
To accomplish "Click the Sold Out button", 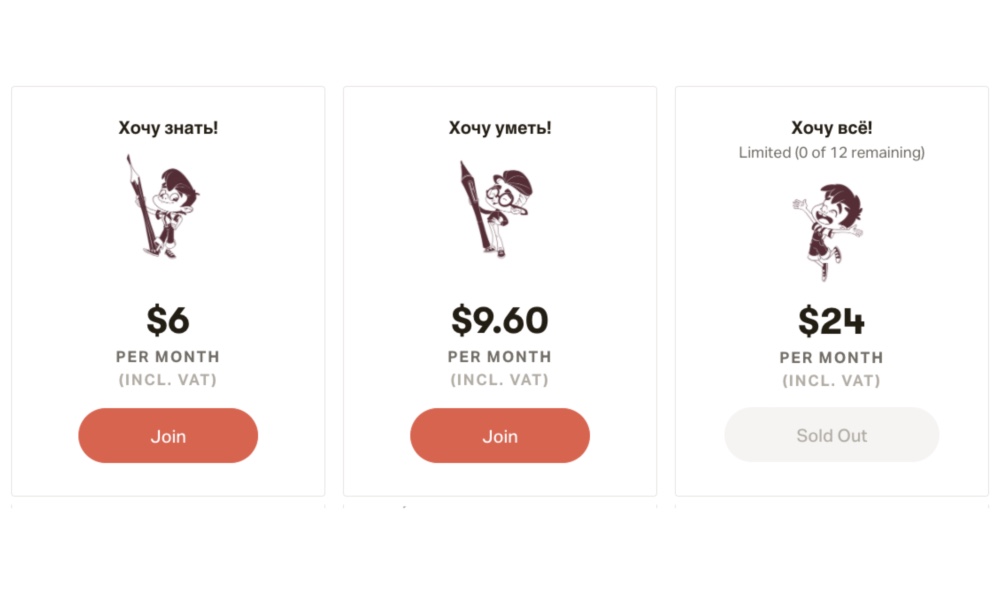I will point(832,435).
